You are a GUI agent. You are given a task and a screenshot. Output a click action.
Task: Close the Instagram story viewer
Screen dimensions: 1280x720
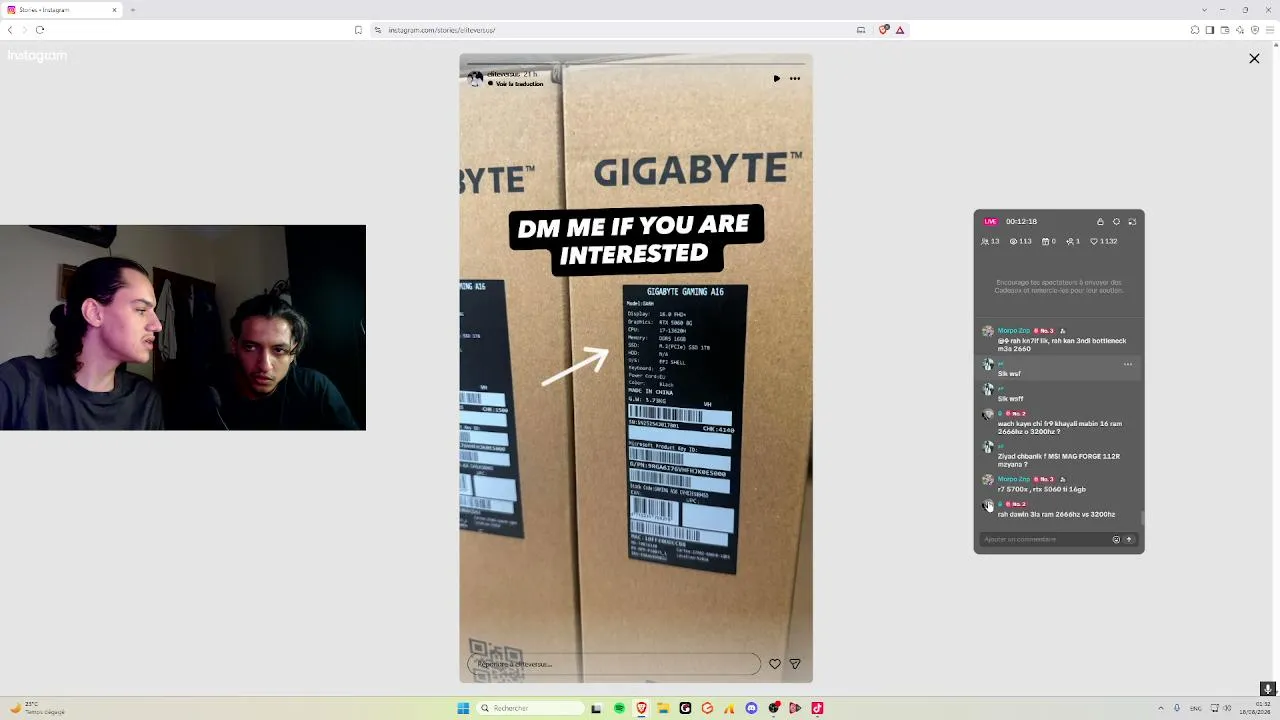point(1254,59)
